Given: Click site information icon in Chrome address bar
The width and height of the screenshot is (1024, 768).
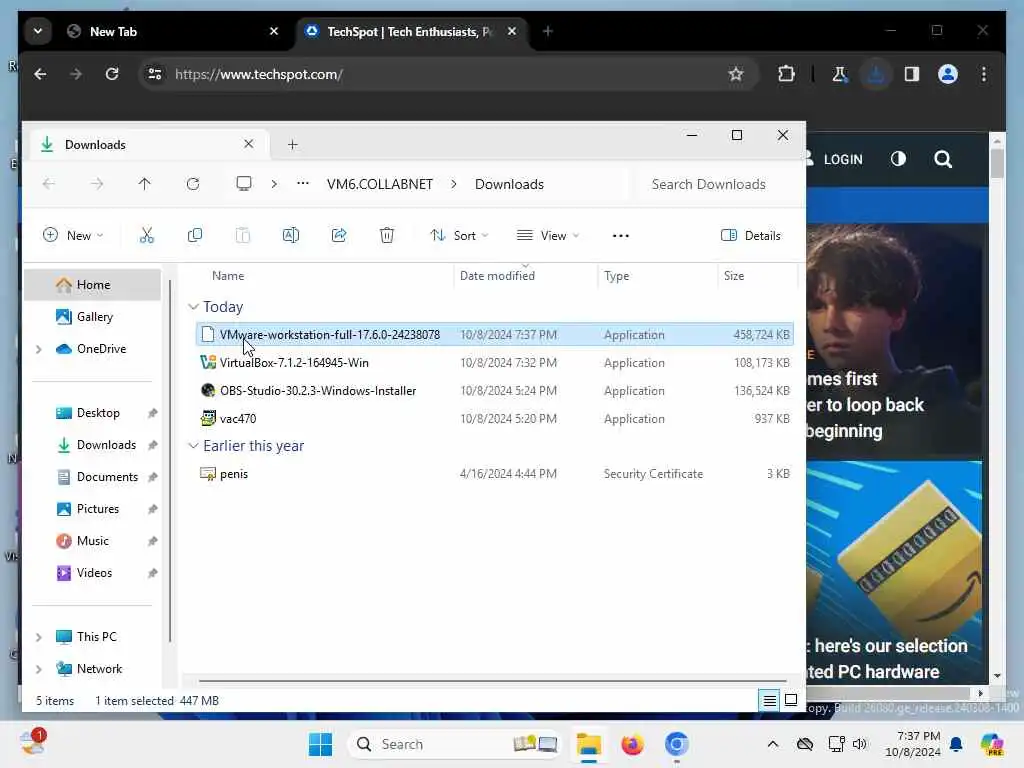Looking at the screenshot, I should point(155,74).
